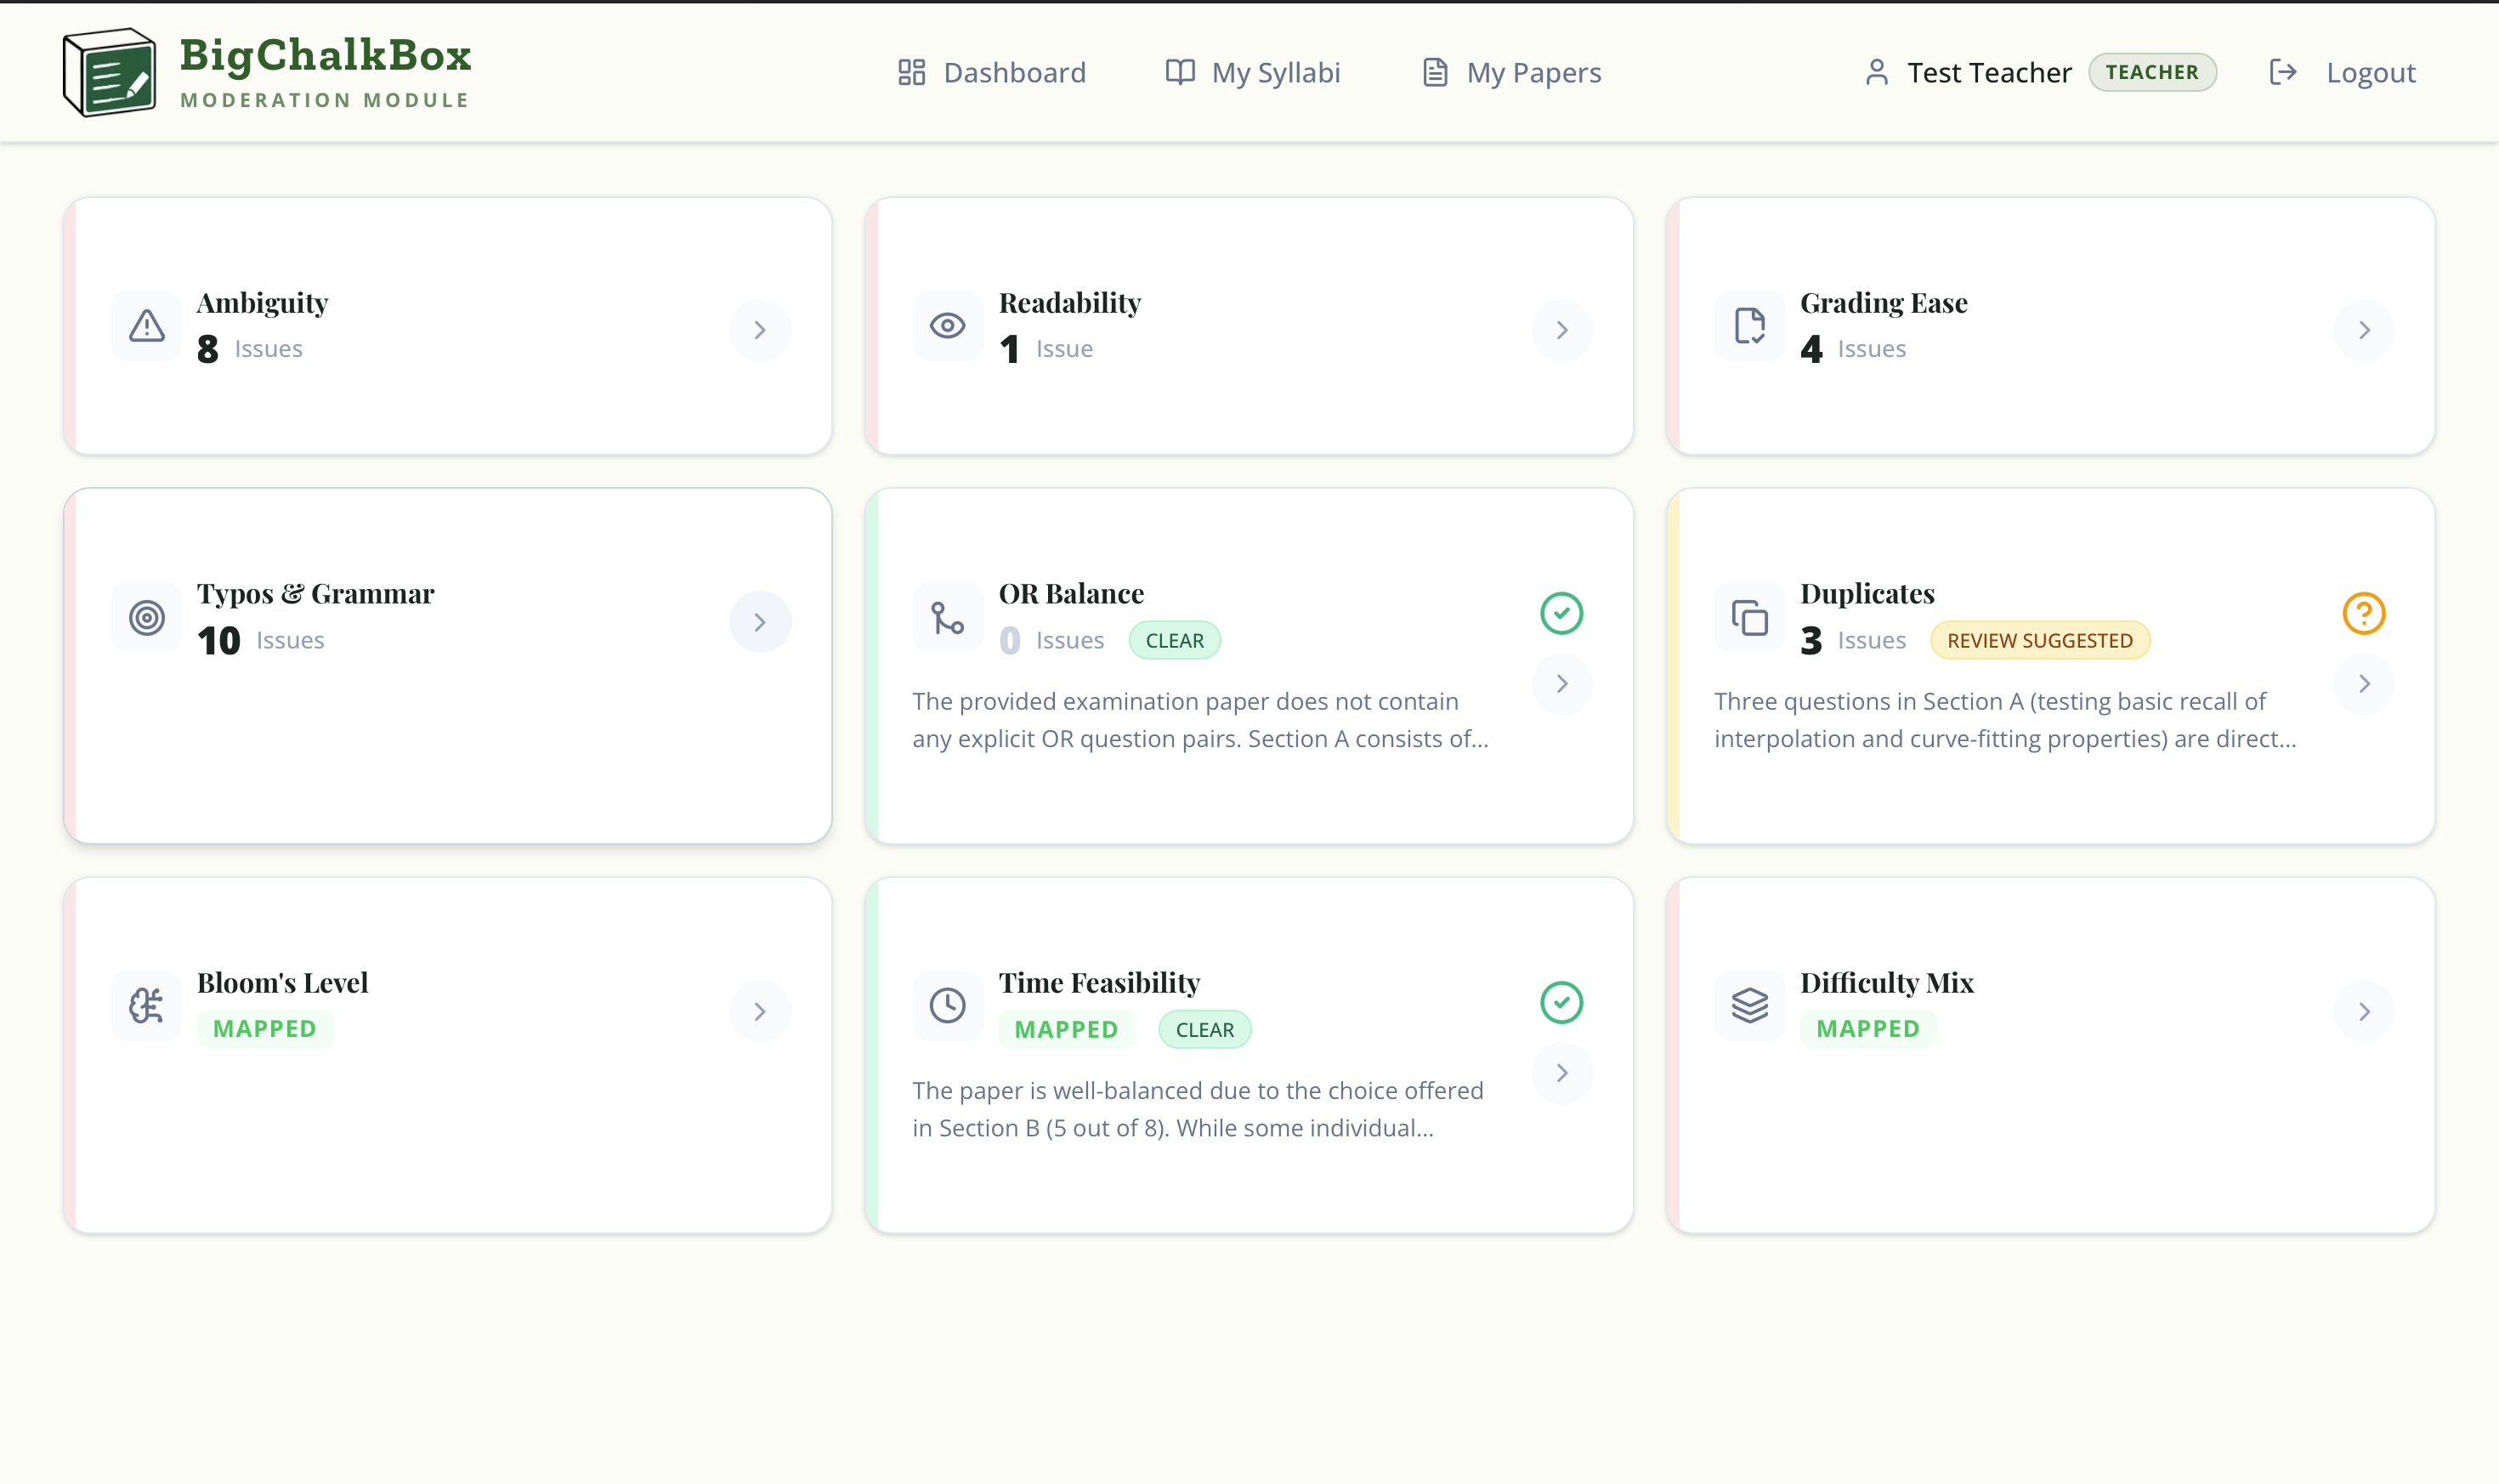2499x1484 pixels.
Task: Click the Duplicates copy icon
Action: pyautogui.click(x=1749, y=617)
